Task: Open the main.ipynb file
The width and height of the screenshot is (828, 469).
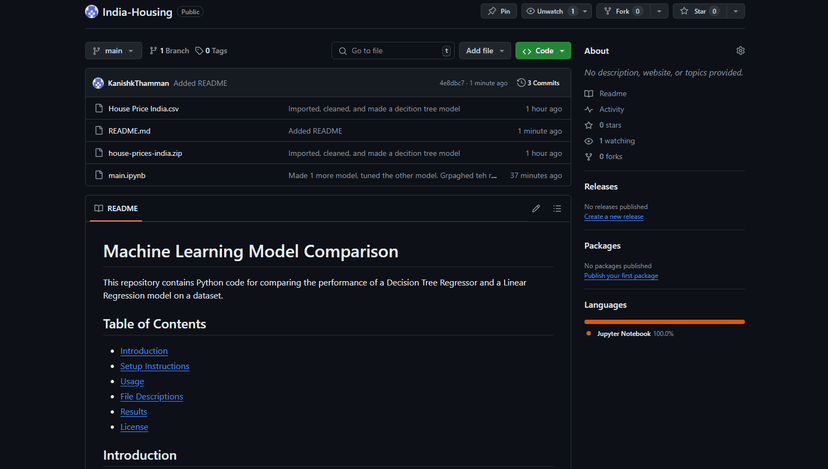Action: point(127,175)
